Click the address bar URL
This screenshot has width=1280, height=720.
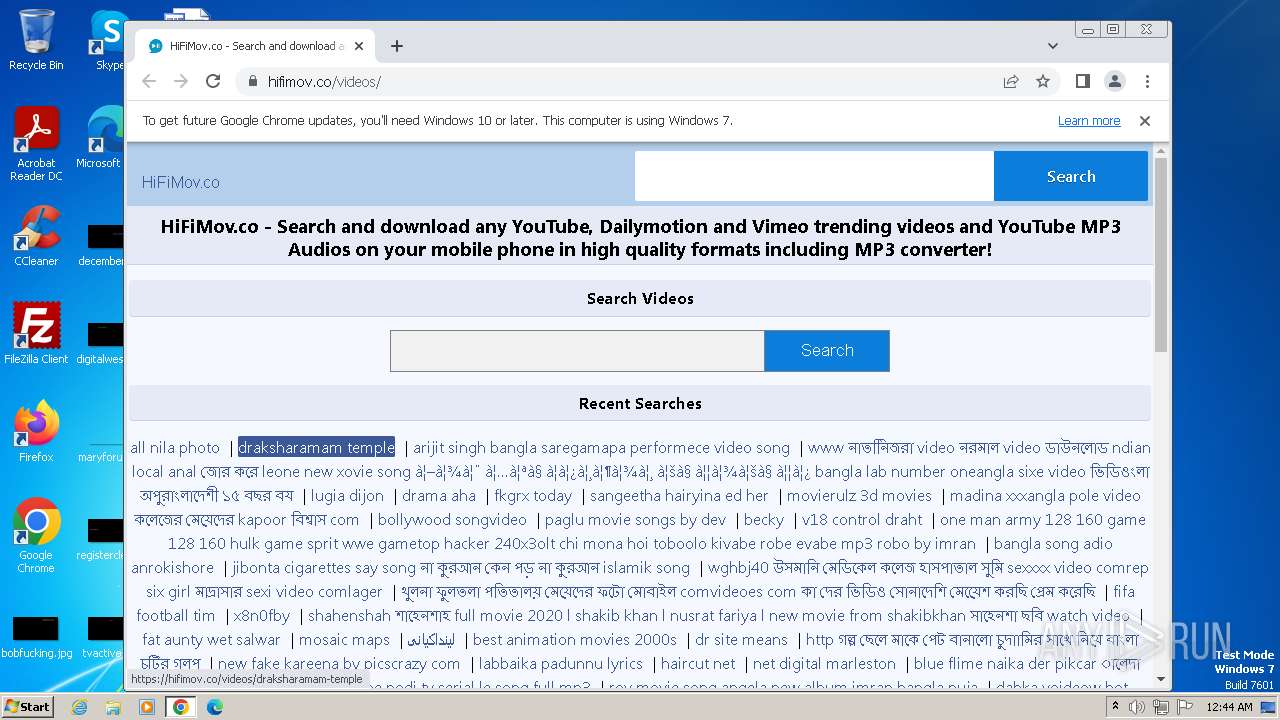click(324, 82)
